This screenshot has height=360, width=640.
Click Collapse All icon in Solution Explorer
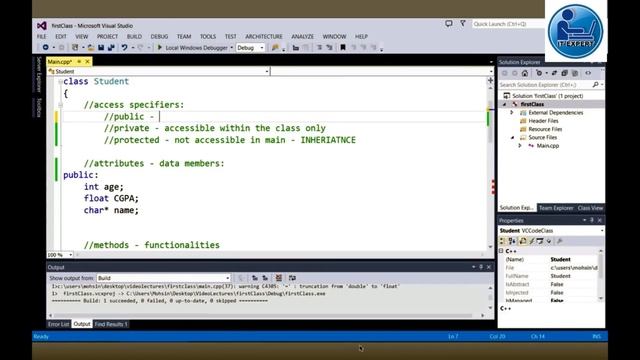(564, 73)
